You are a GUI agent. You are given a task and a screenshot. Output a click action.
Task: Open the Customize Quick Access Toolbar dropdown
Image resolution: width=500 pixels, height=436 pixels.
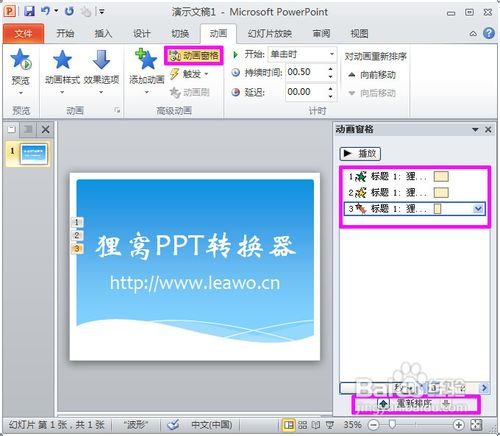tap(102, 12)
